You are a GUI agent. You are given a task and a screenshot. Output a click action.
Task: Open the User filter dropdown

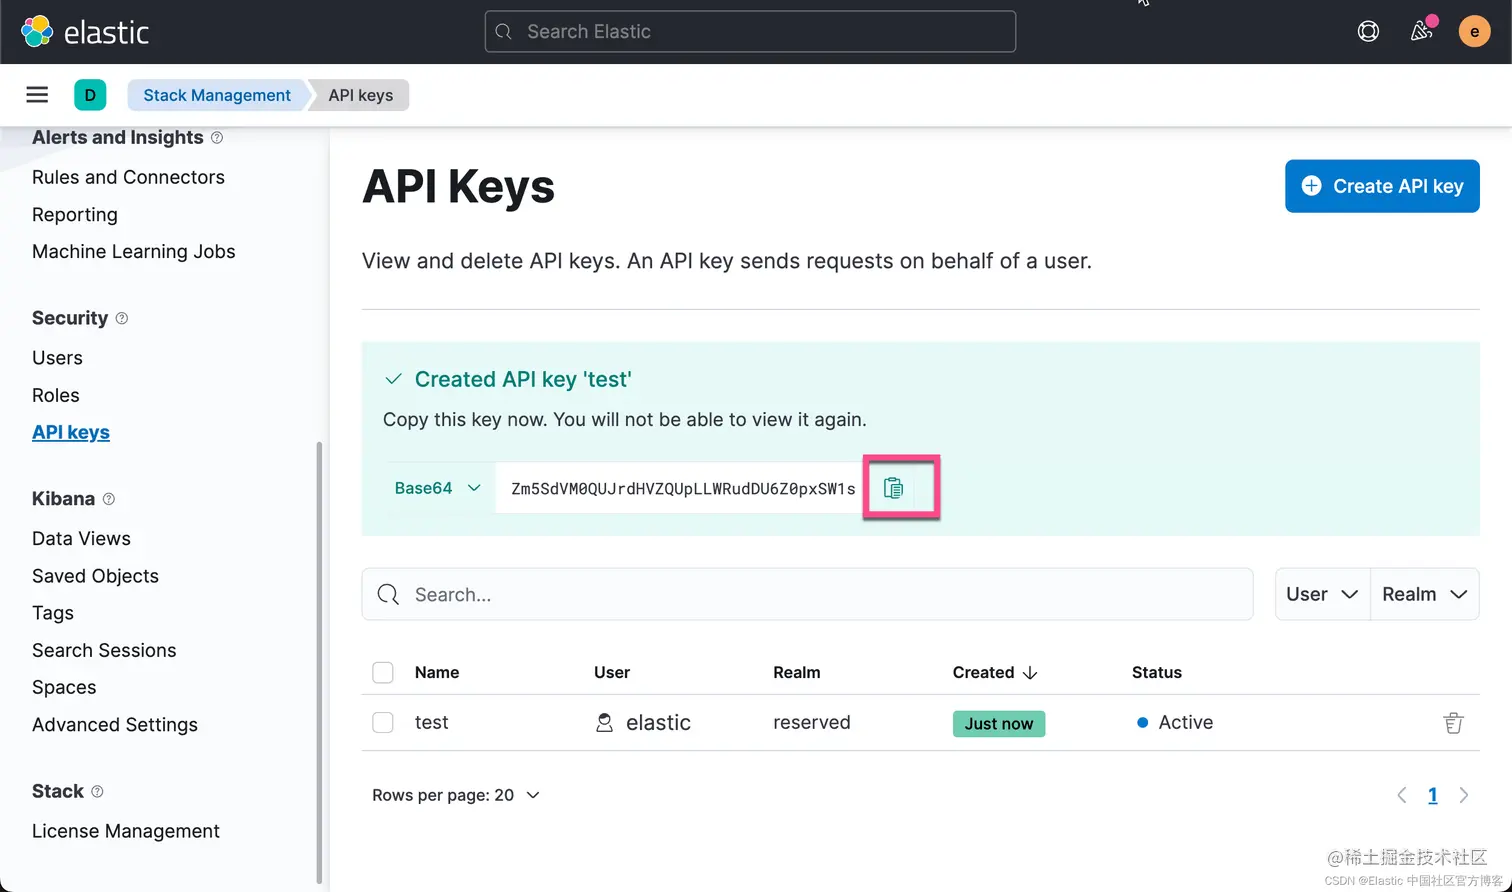tap(1322, 594)
